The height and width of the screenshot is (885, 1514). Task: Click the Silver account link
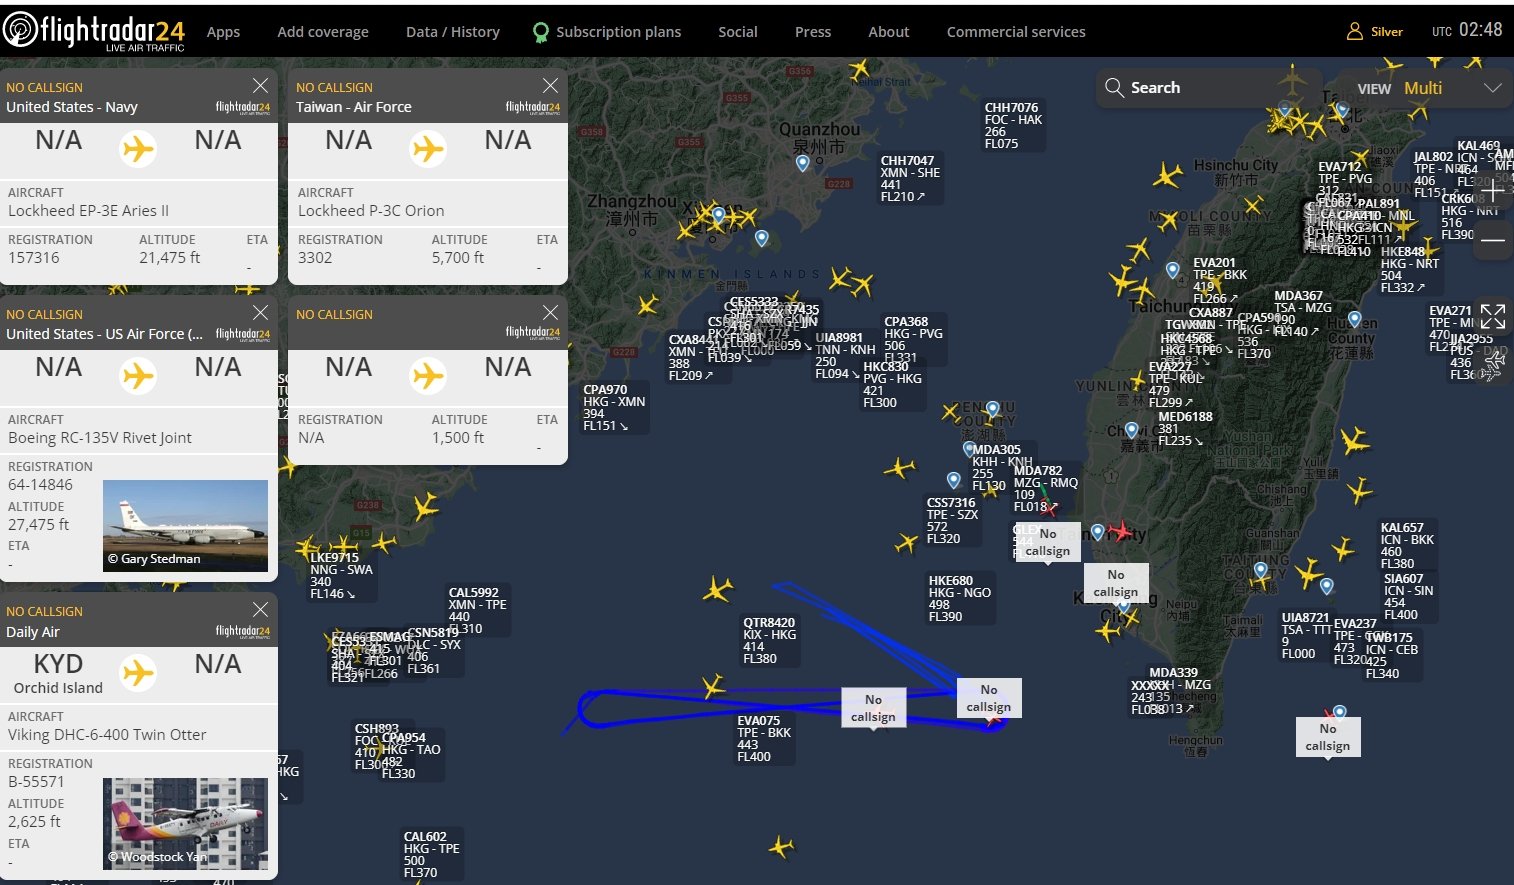(1387, 32)
